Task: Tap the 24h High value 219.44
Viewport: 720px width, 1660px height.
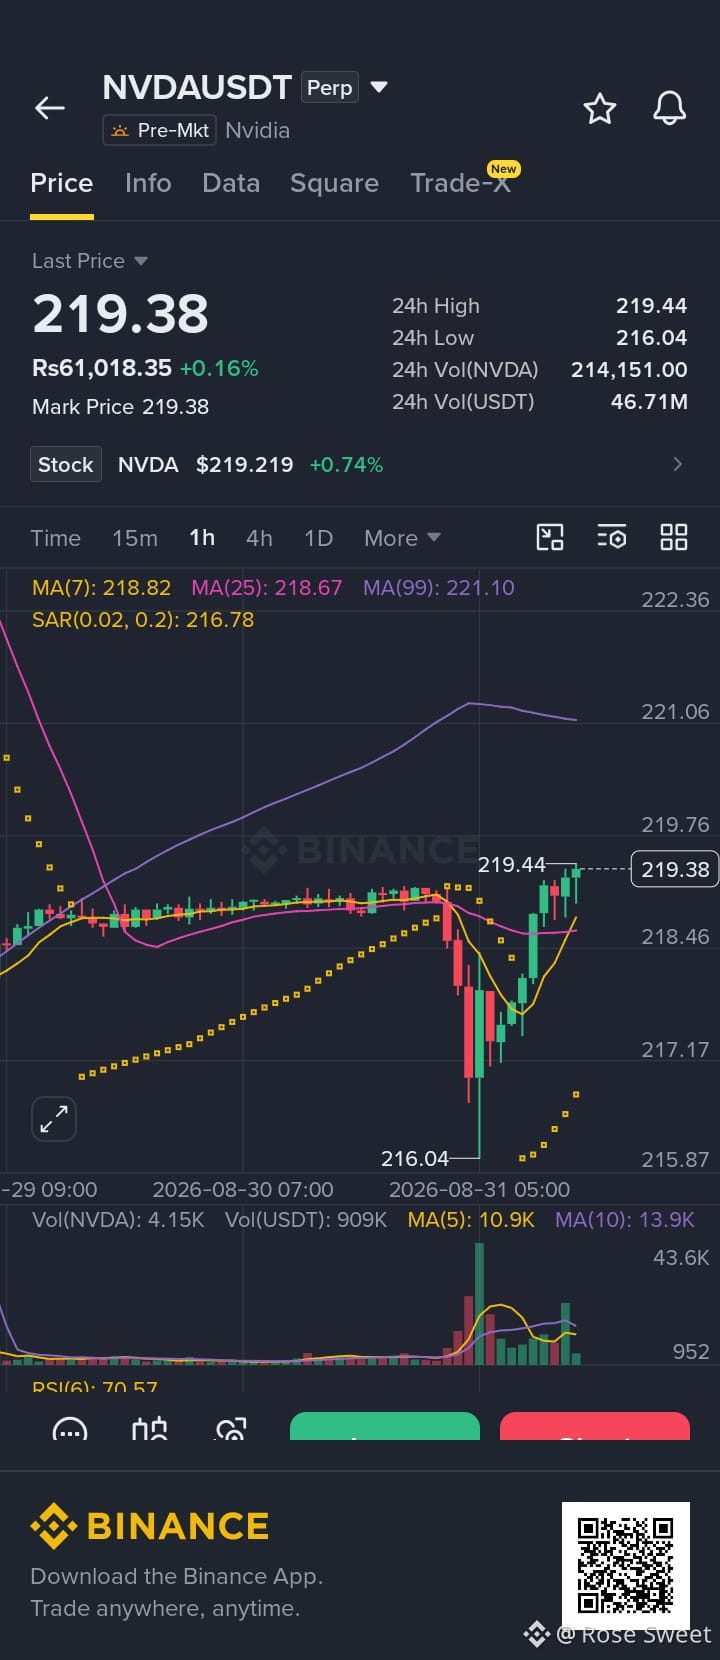Action: click(x=651, y=306)
